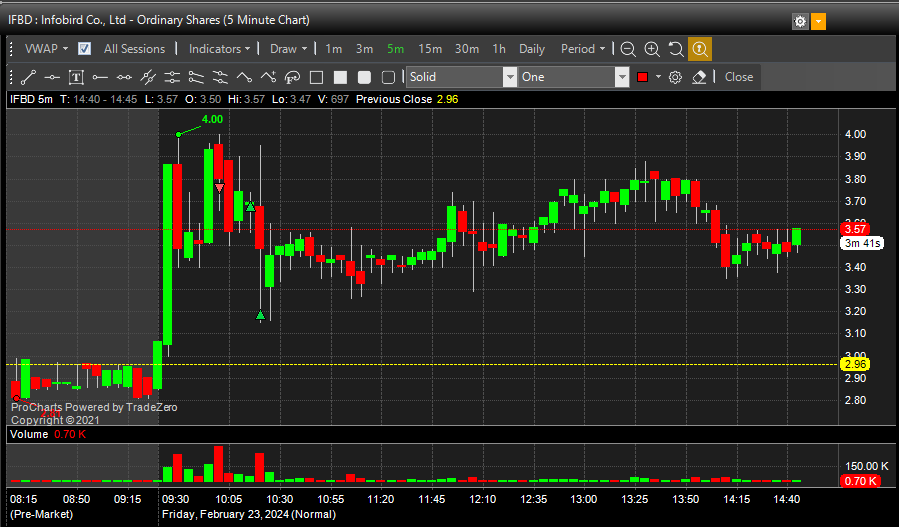Reset chart zoom
The height and width of the screenshot is (527, 899).
(x=676, y=49)
